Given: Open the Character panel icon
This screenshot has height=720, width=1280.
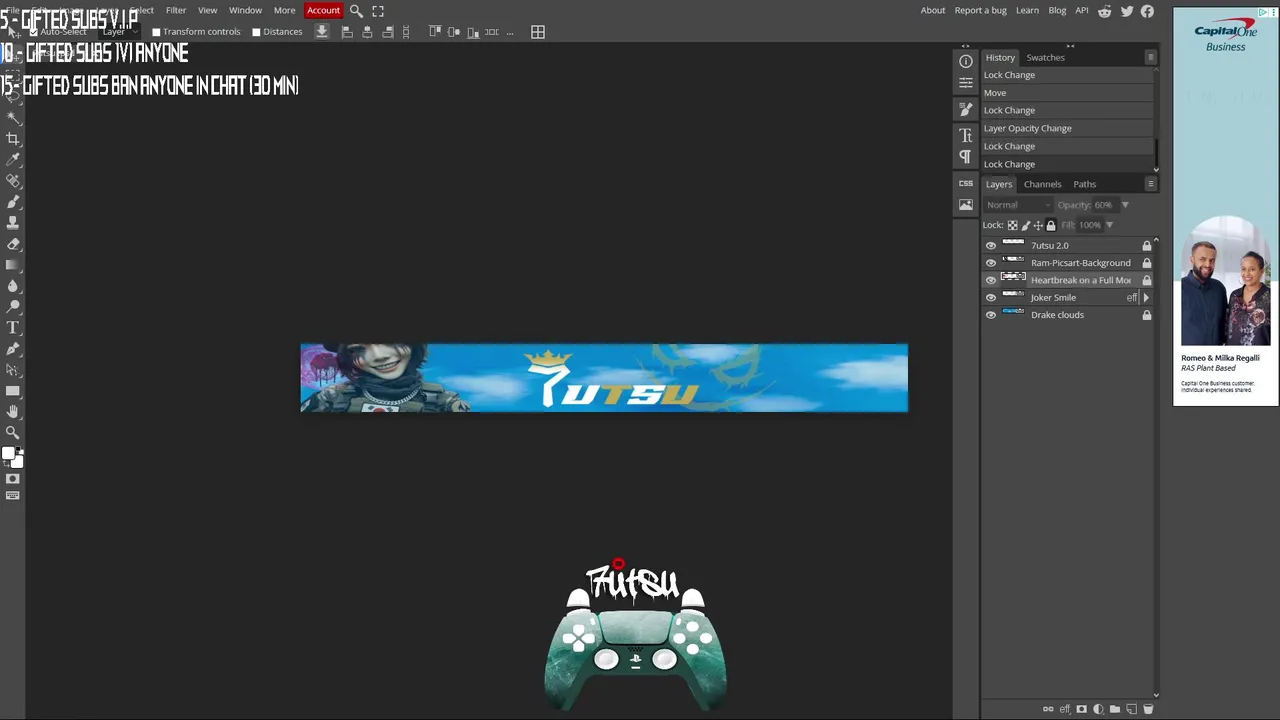Looking at the screenshot, I should click(966, 135).
